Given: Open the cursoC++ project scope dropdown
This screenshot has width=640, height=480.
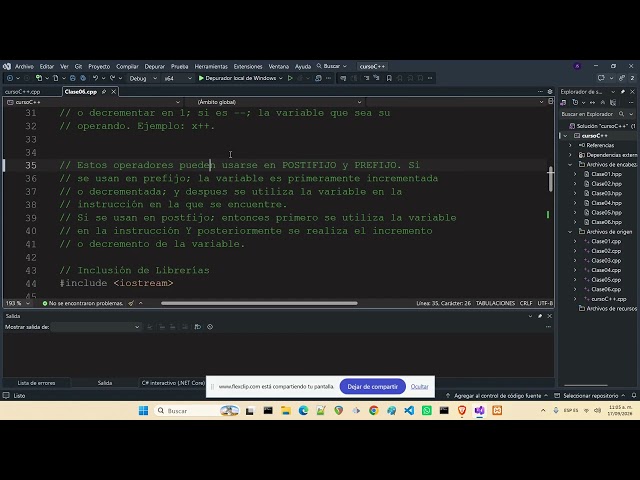Looking at the screenshot, I should [93, 102].
